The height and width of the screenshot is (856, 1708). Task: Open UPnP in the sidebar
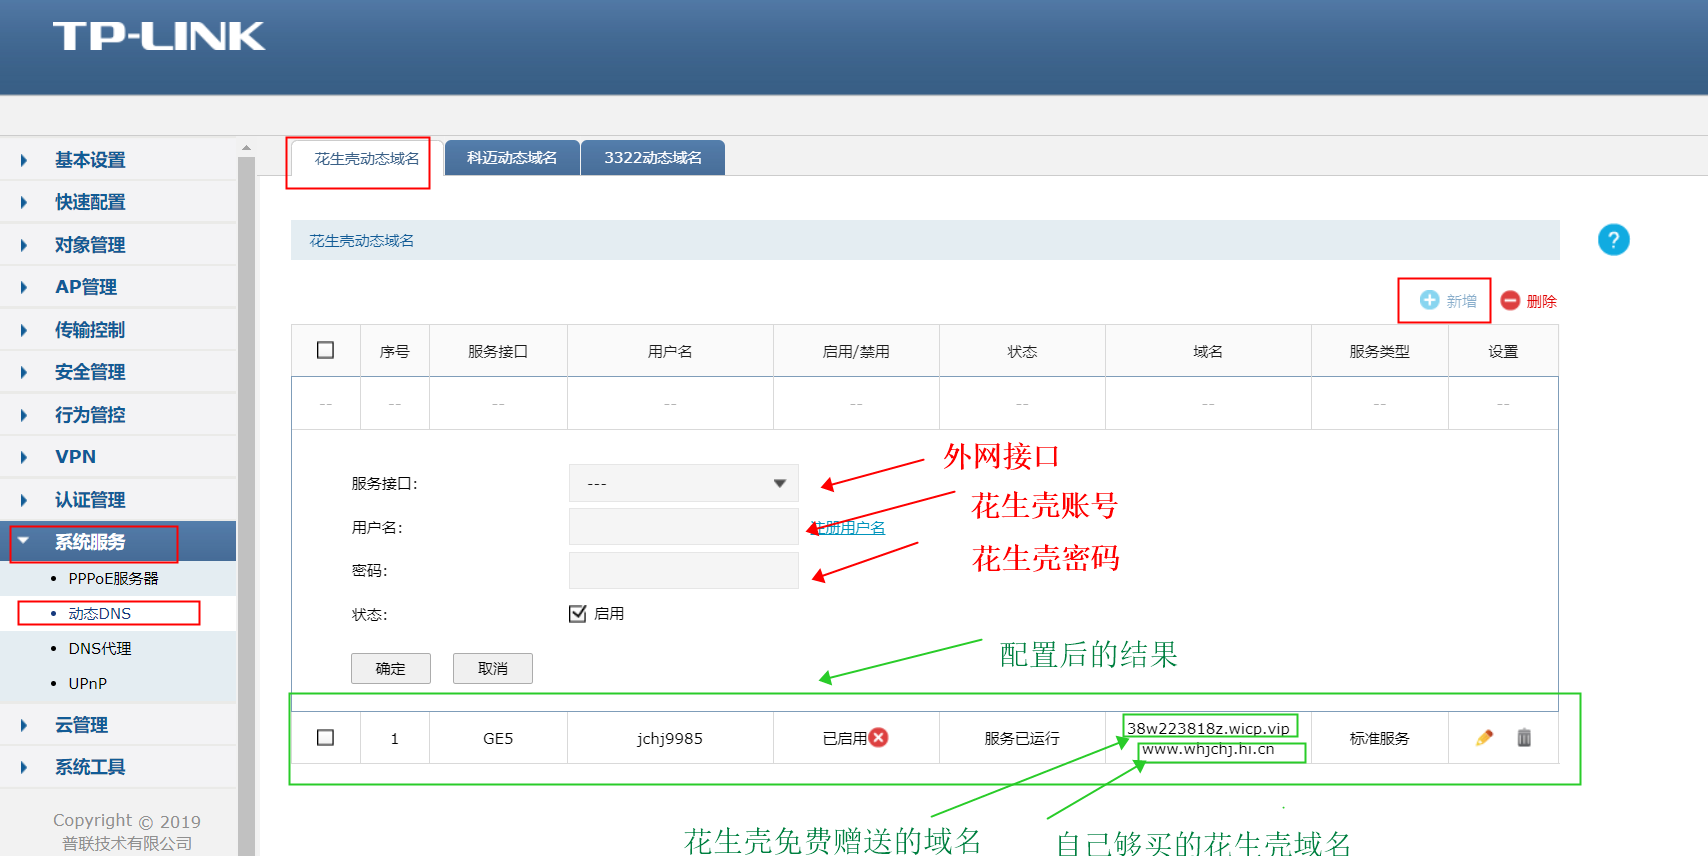pos(88,683)
